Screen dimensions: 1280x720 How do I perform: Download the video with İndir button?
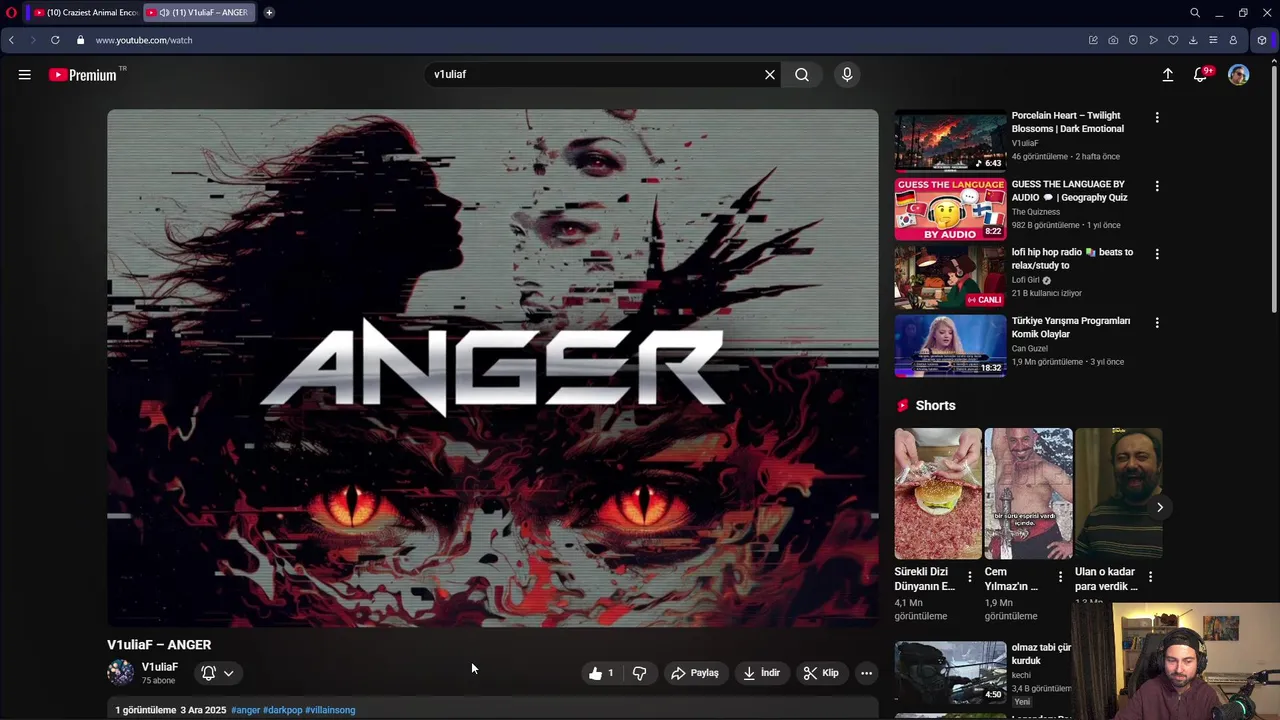(x=761, y=673)
